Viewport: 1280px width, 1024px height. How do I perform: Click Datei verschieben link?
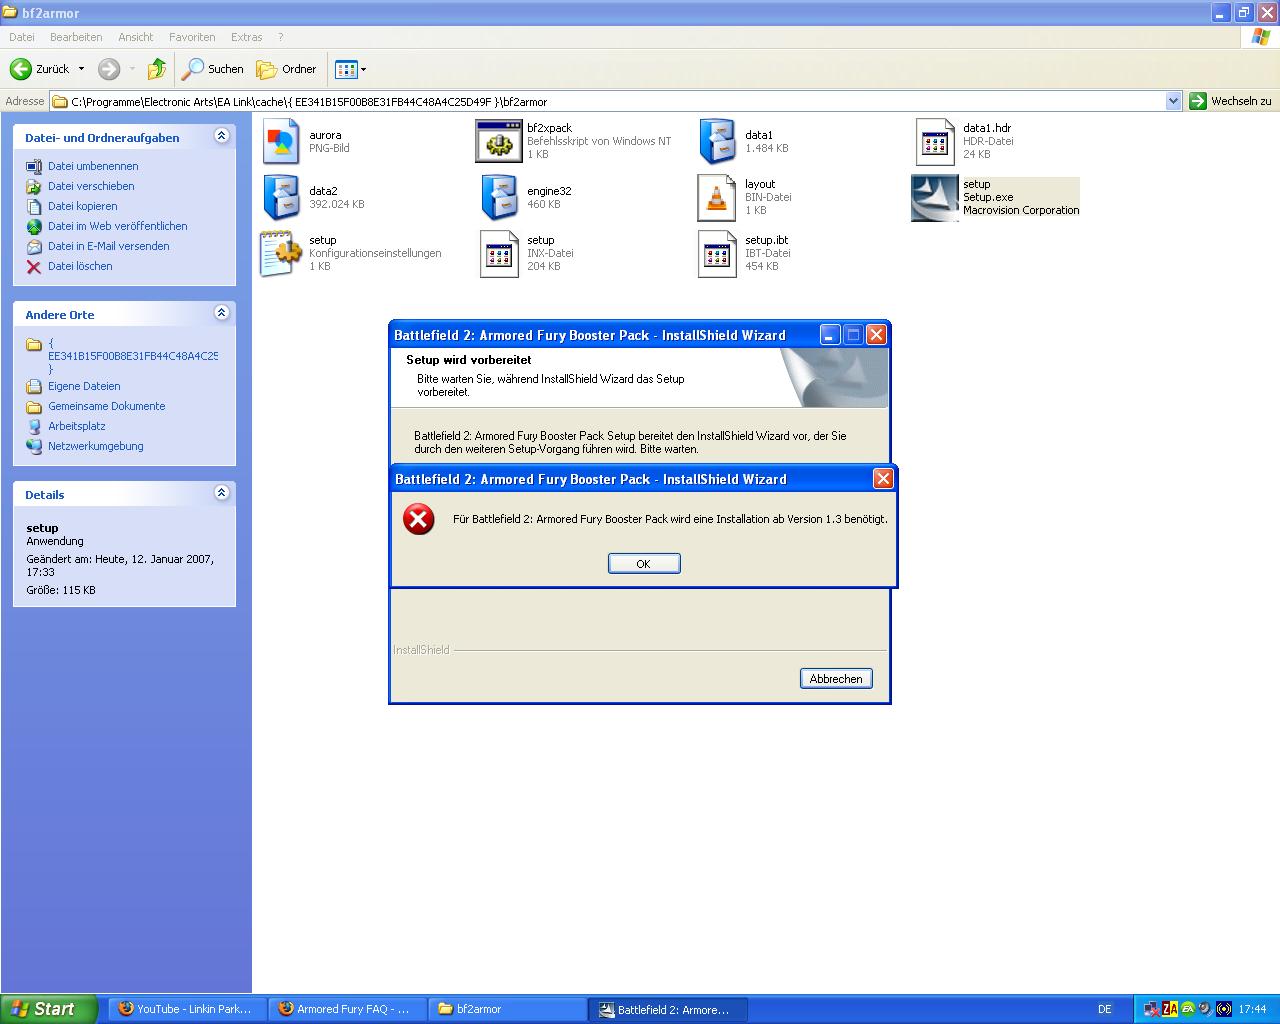(91, 186)
